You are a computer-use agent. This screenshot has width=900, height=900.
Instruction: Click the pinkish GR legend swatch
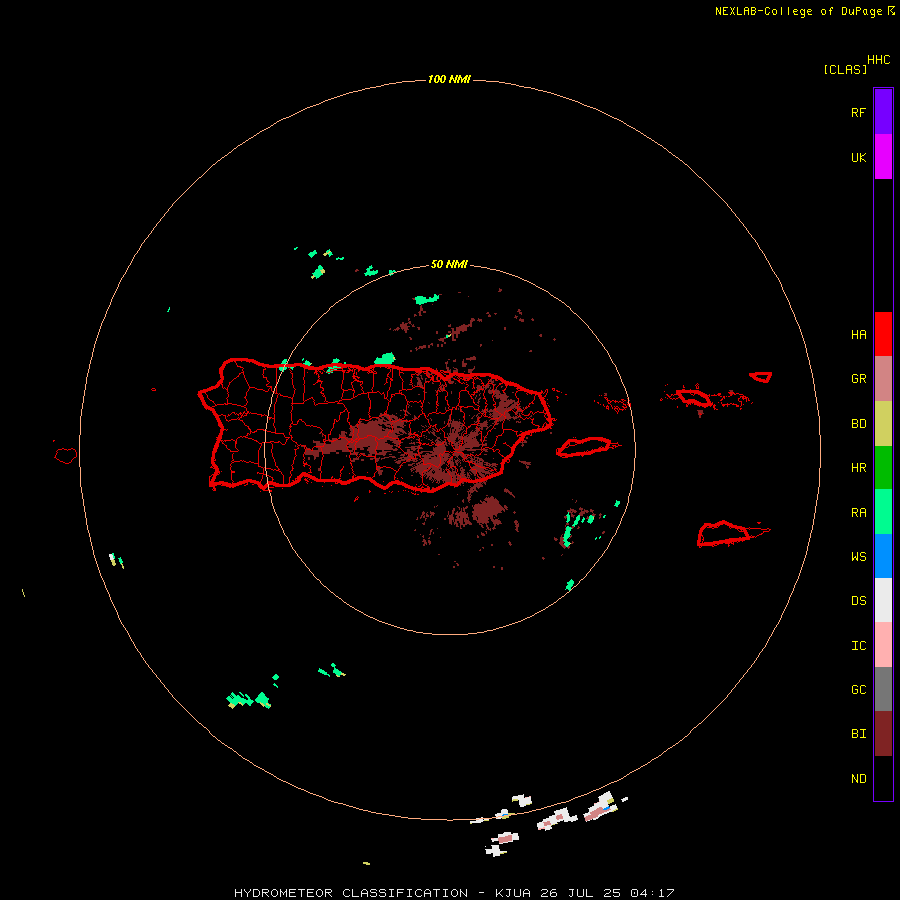point(883,379)
